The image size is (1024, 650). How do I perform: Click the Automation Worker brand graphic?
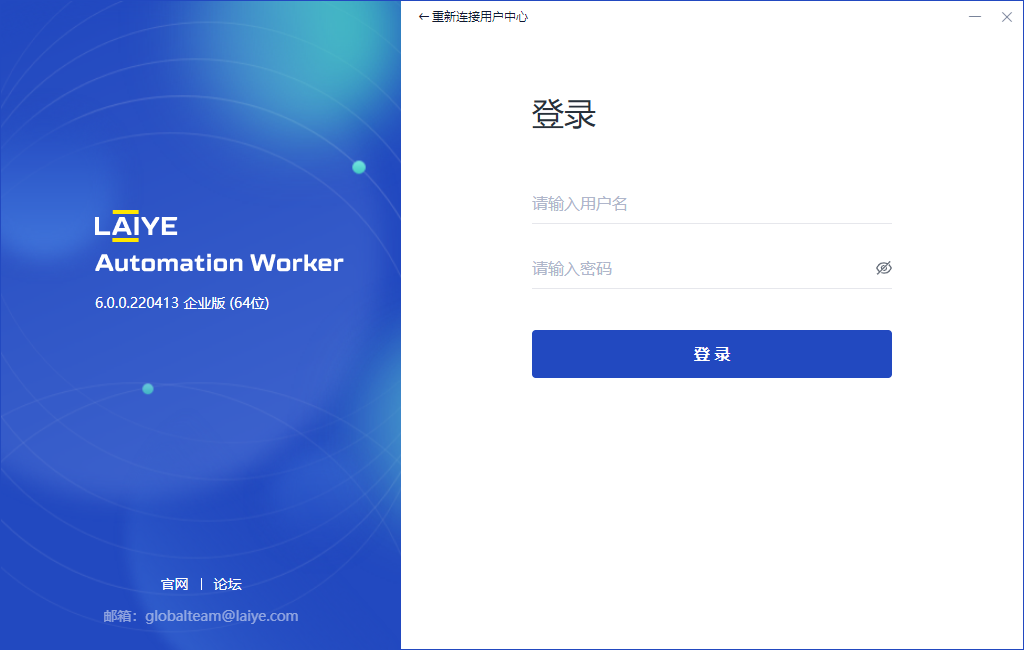click(218, 263)
